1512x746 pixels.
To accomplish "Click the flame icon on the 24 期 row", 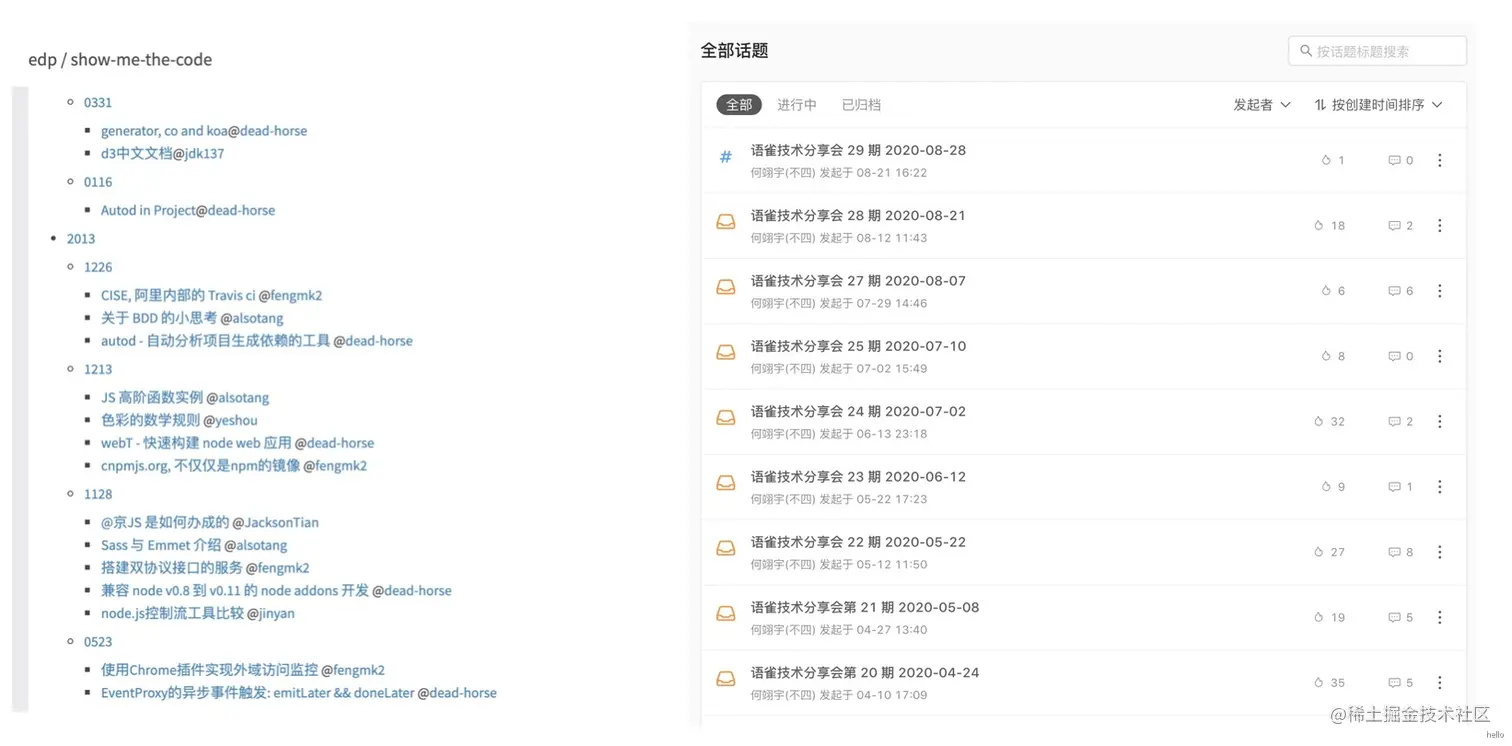I will tap(1319, 422).
